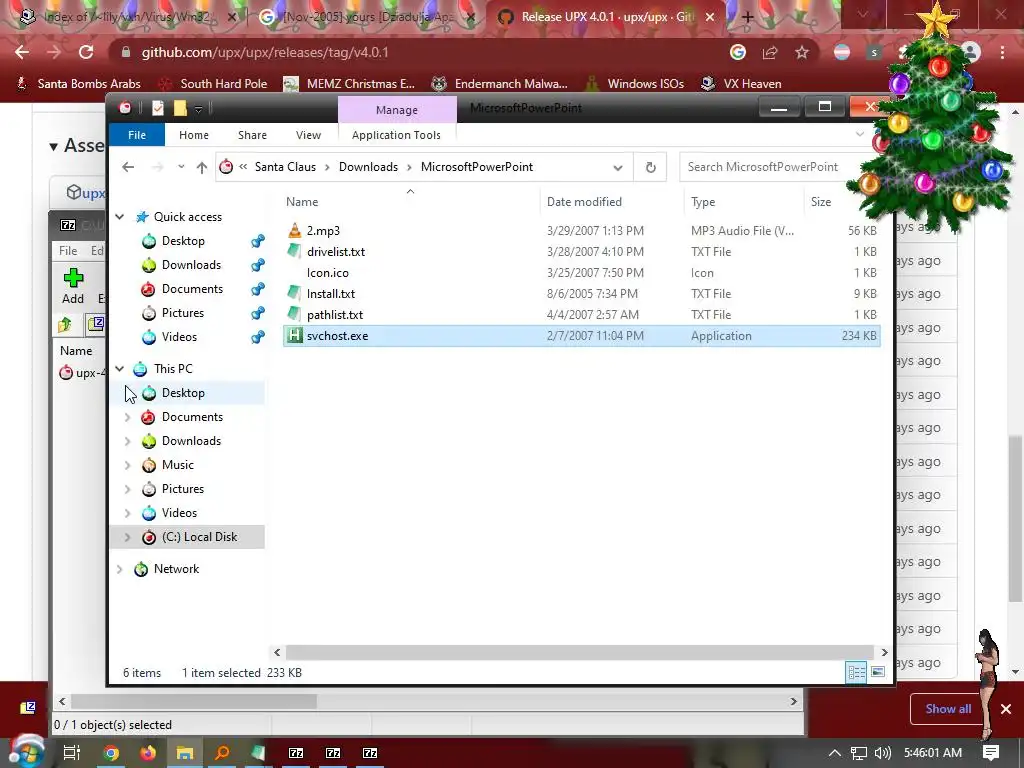The width and height of the screenshot is (1024, 768).
Task: Switch to details view in Explorer status bar
Action: coord(856,672)
